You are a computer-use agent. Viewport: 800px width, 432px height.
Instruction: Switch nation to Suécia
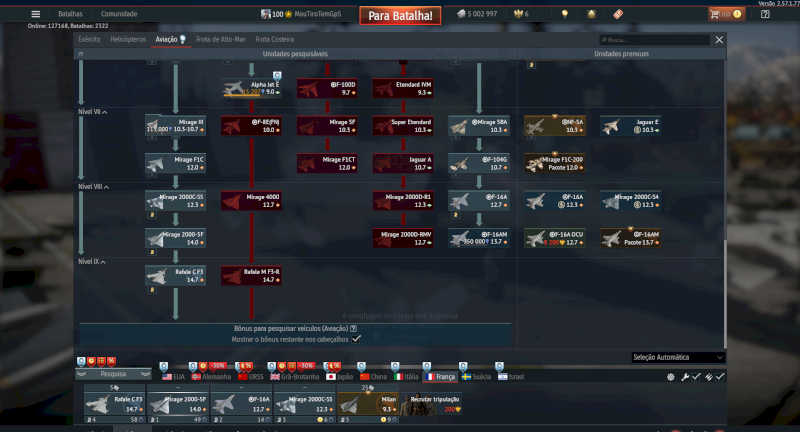click(x=477, y=377)
